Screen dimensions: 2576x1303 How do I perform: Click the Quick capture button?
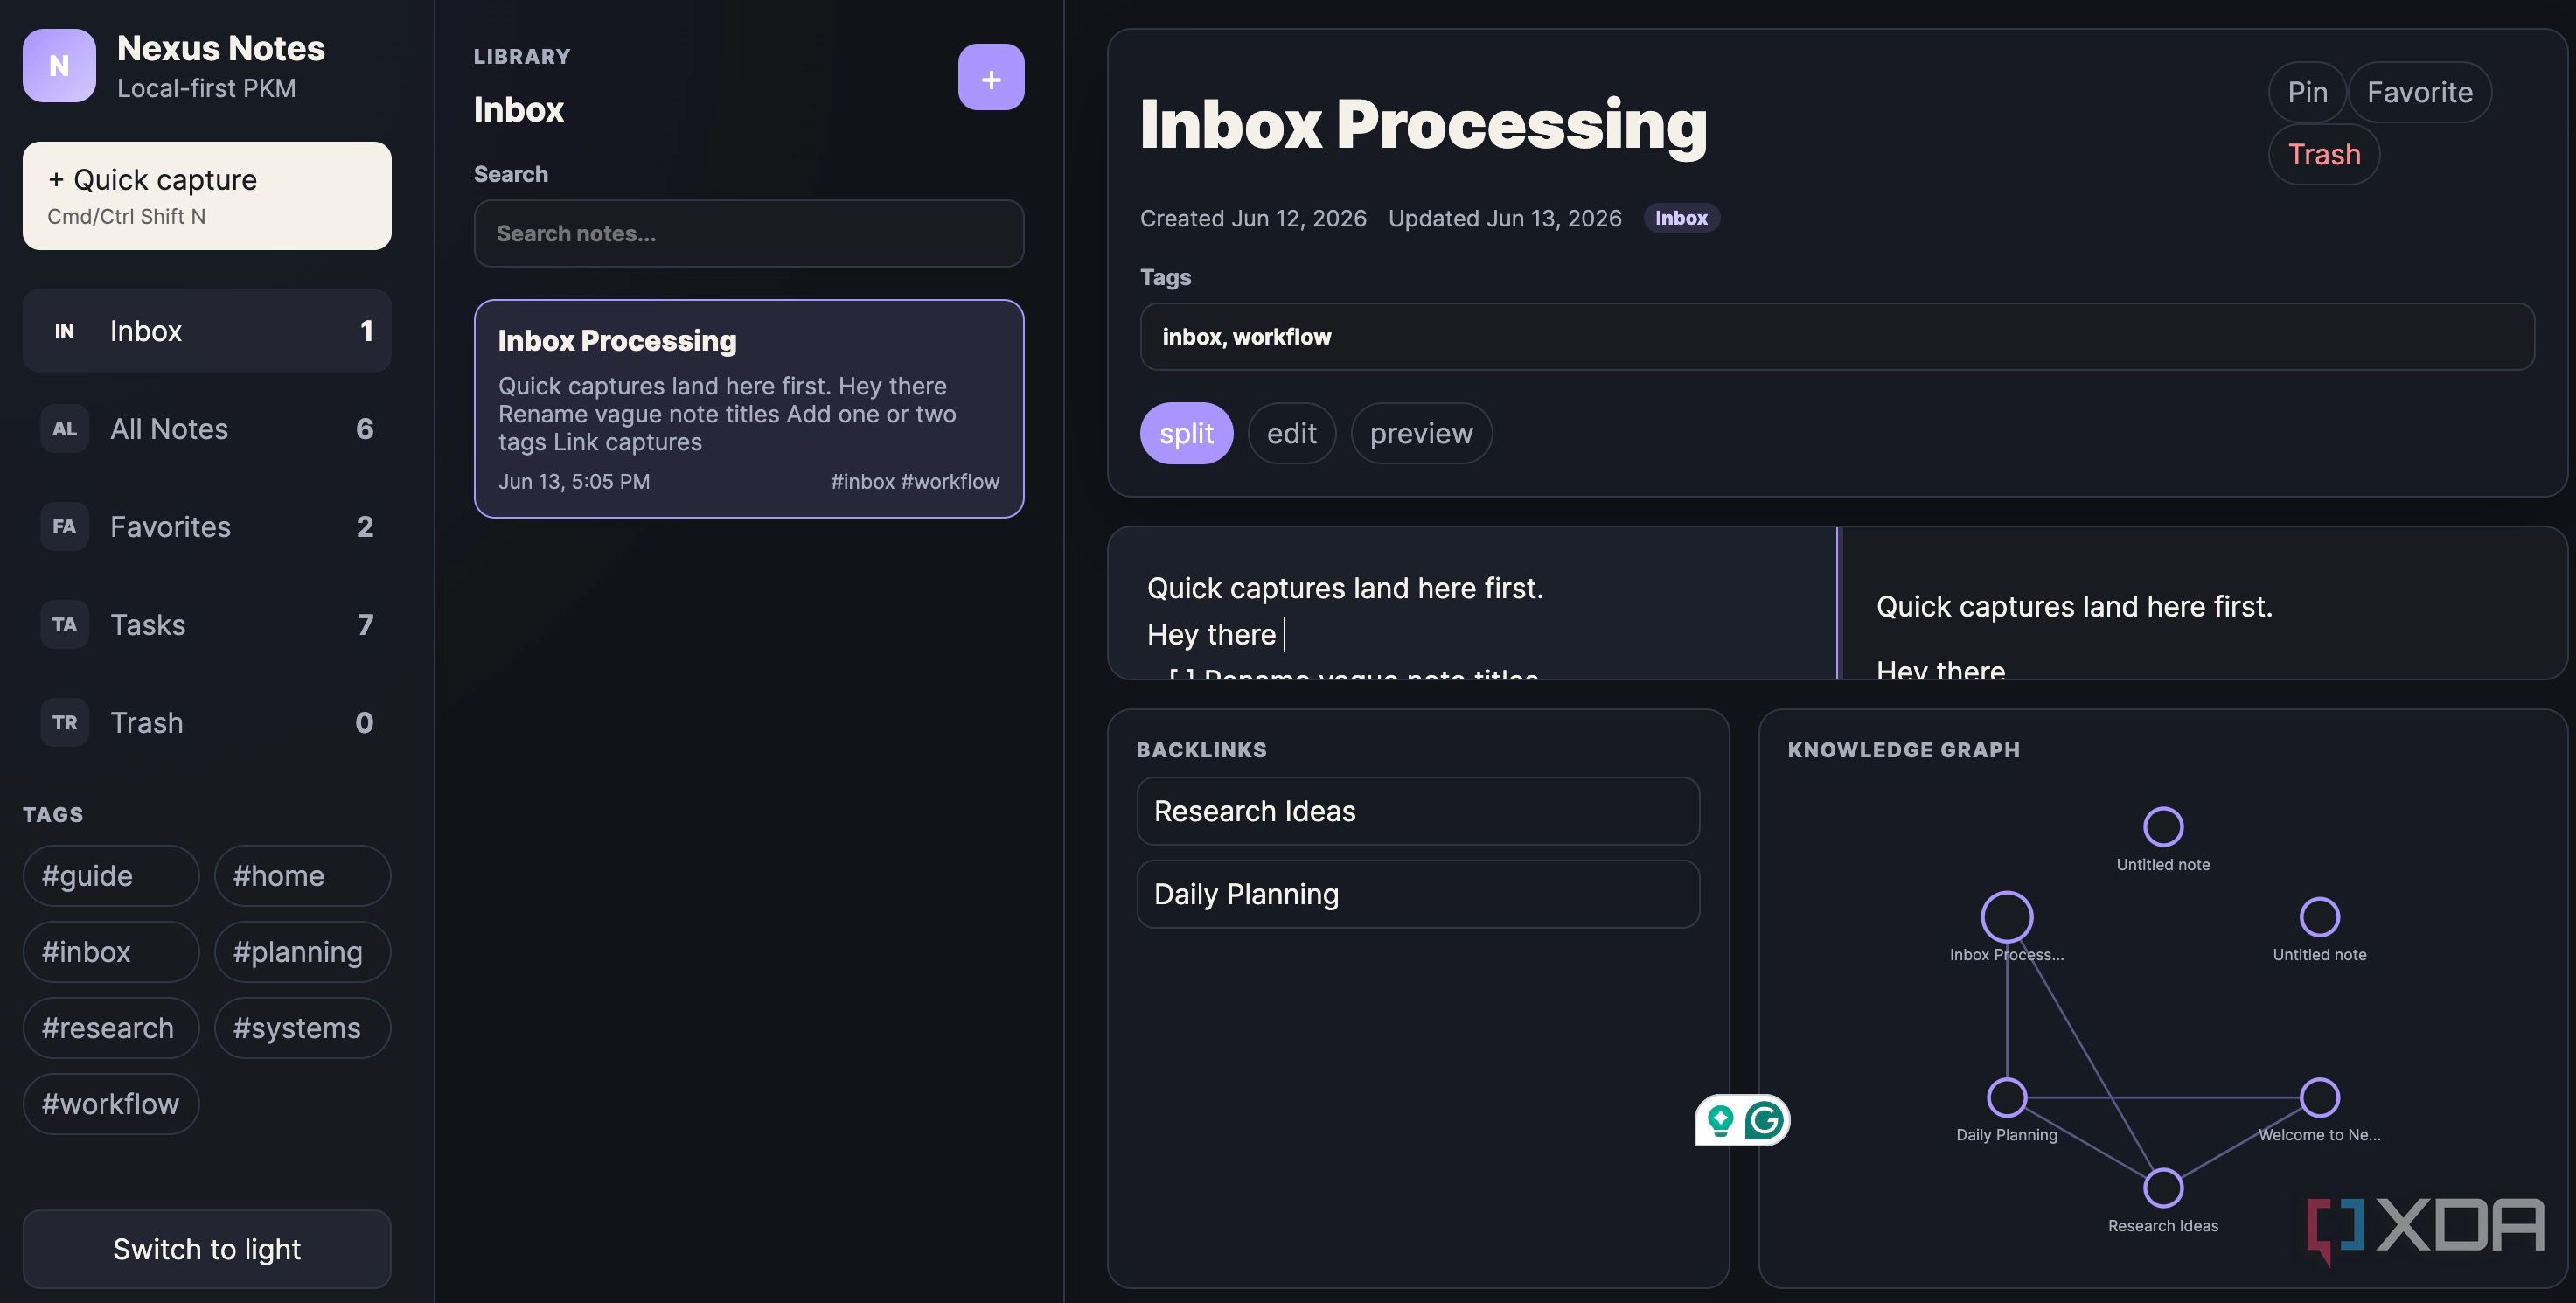click(x=207, y=196)
